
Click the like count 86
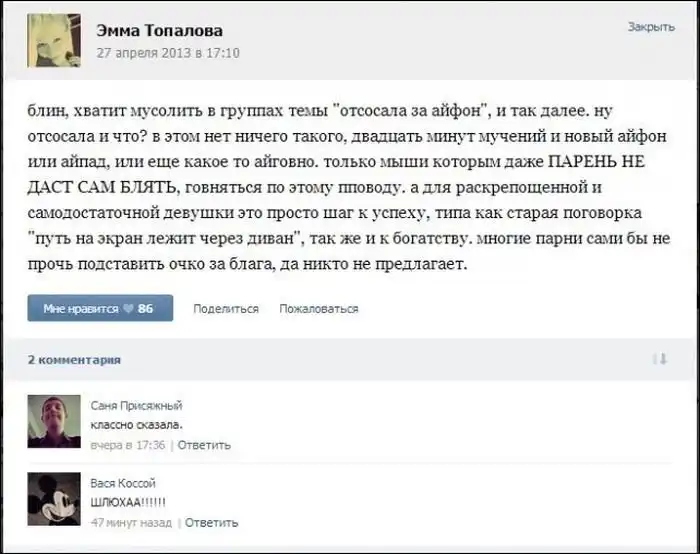click(x=146, y=308)
